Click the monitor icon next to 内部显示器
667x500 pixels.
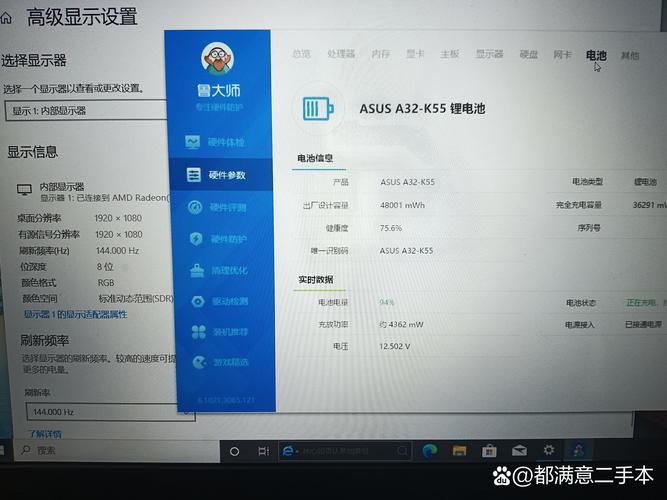[24, 190]
